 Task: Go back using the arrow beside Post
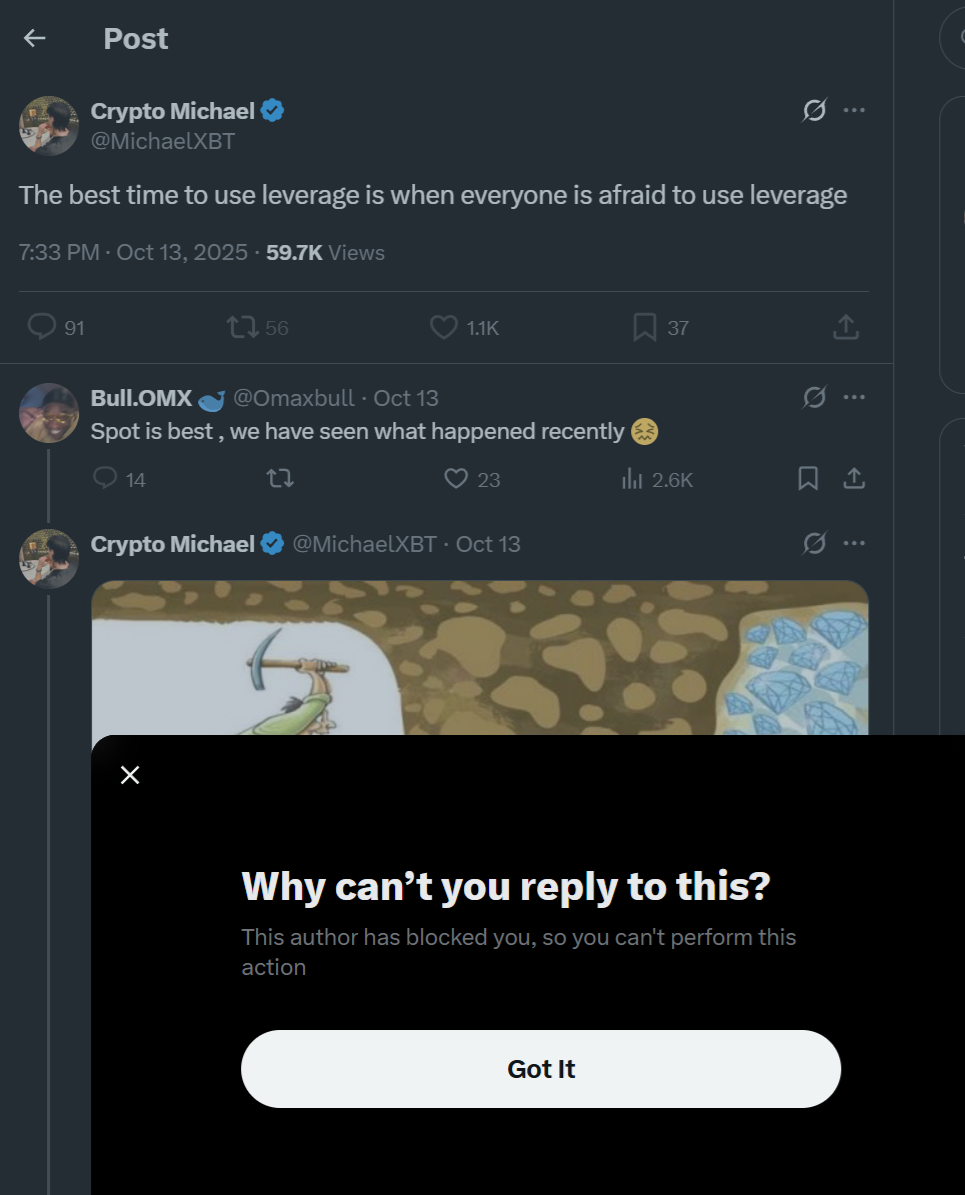pos(34,38)
